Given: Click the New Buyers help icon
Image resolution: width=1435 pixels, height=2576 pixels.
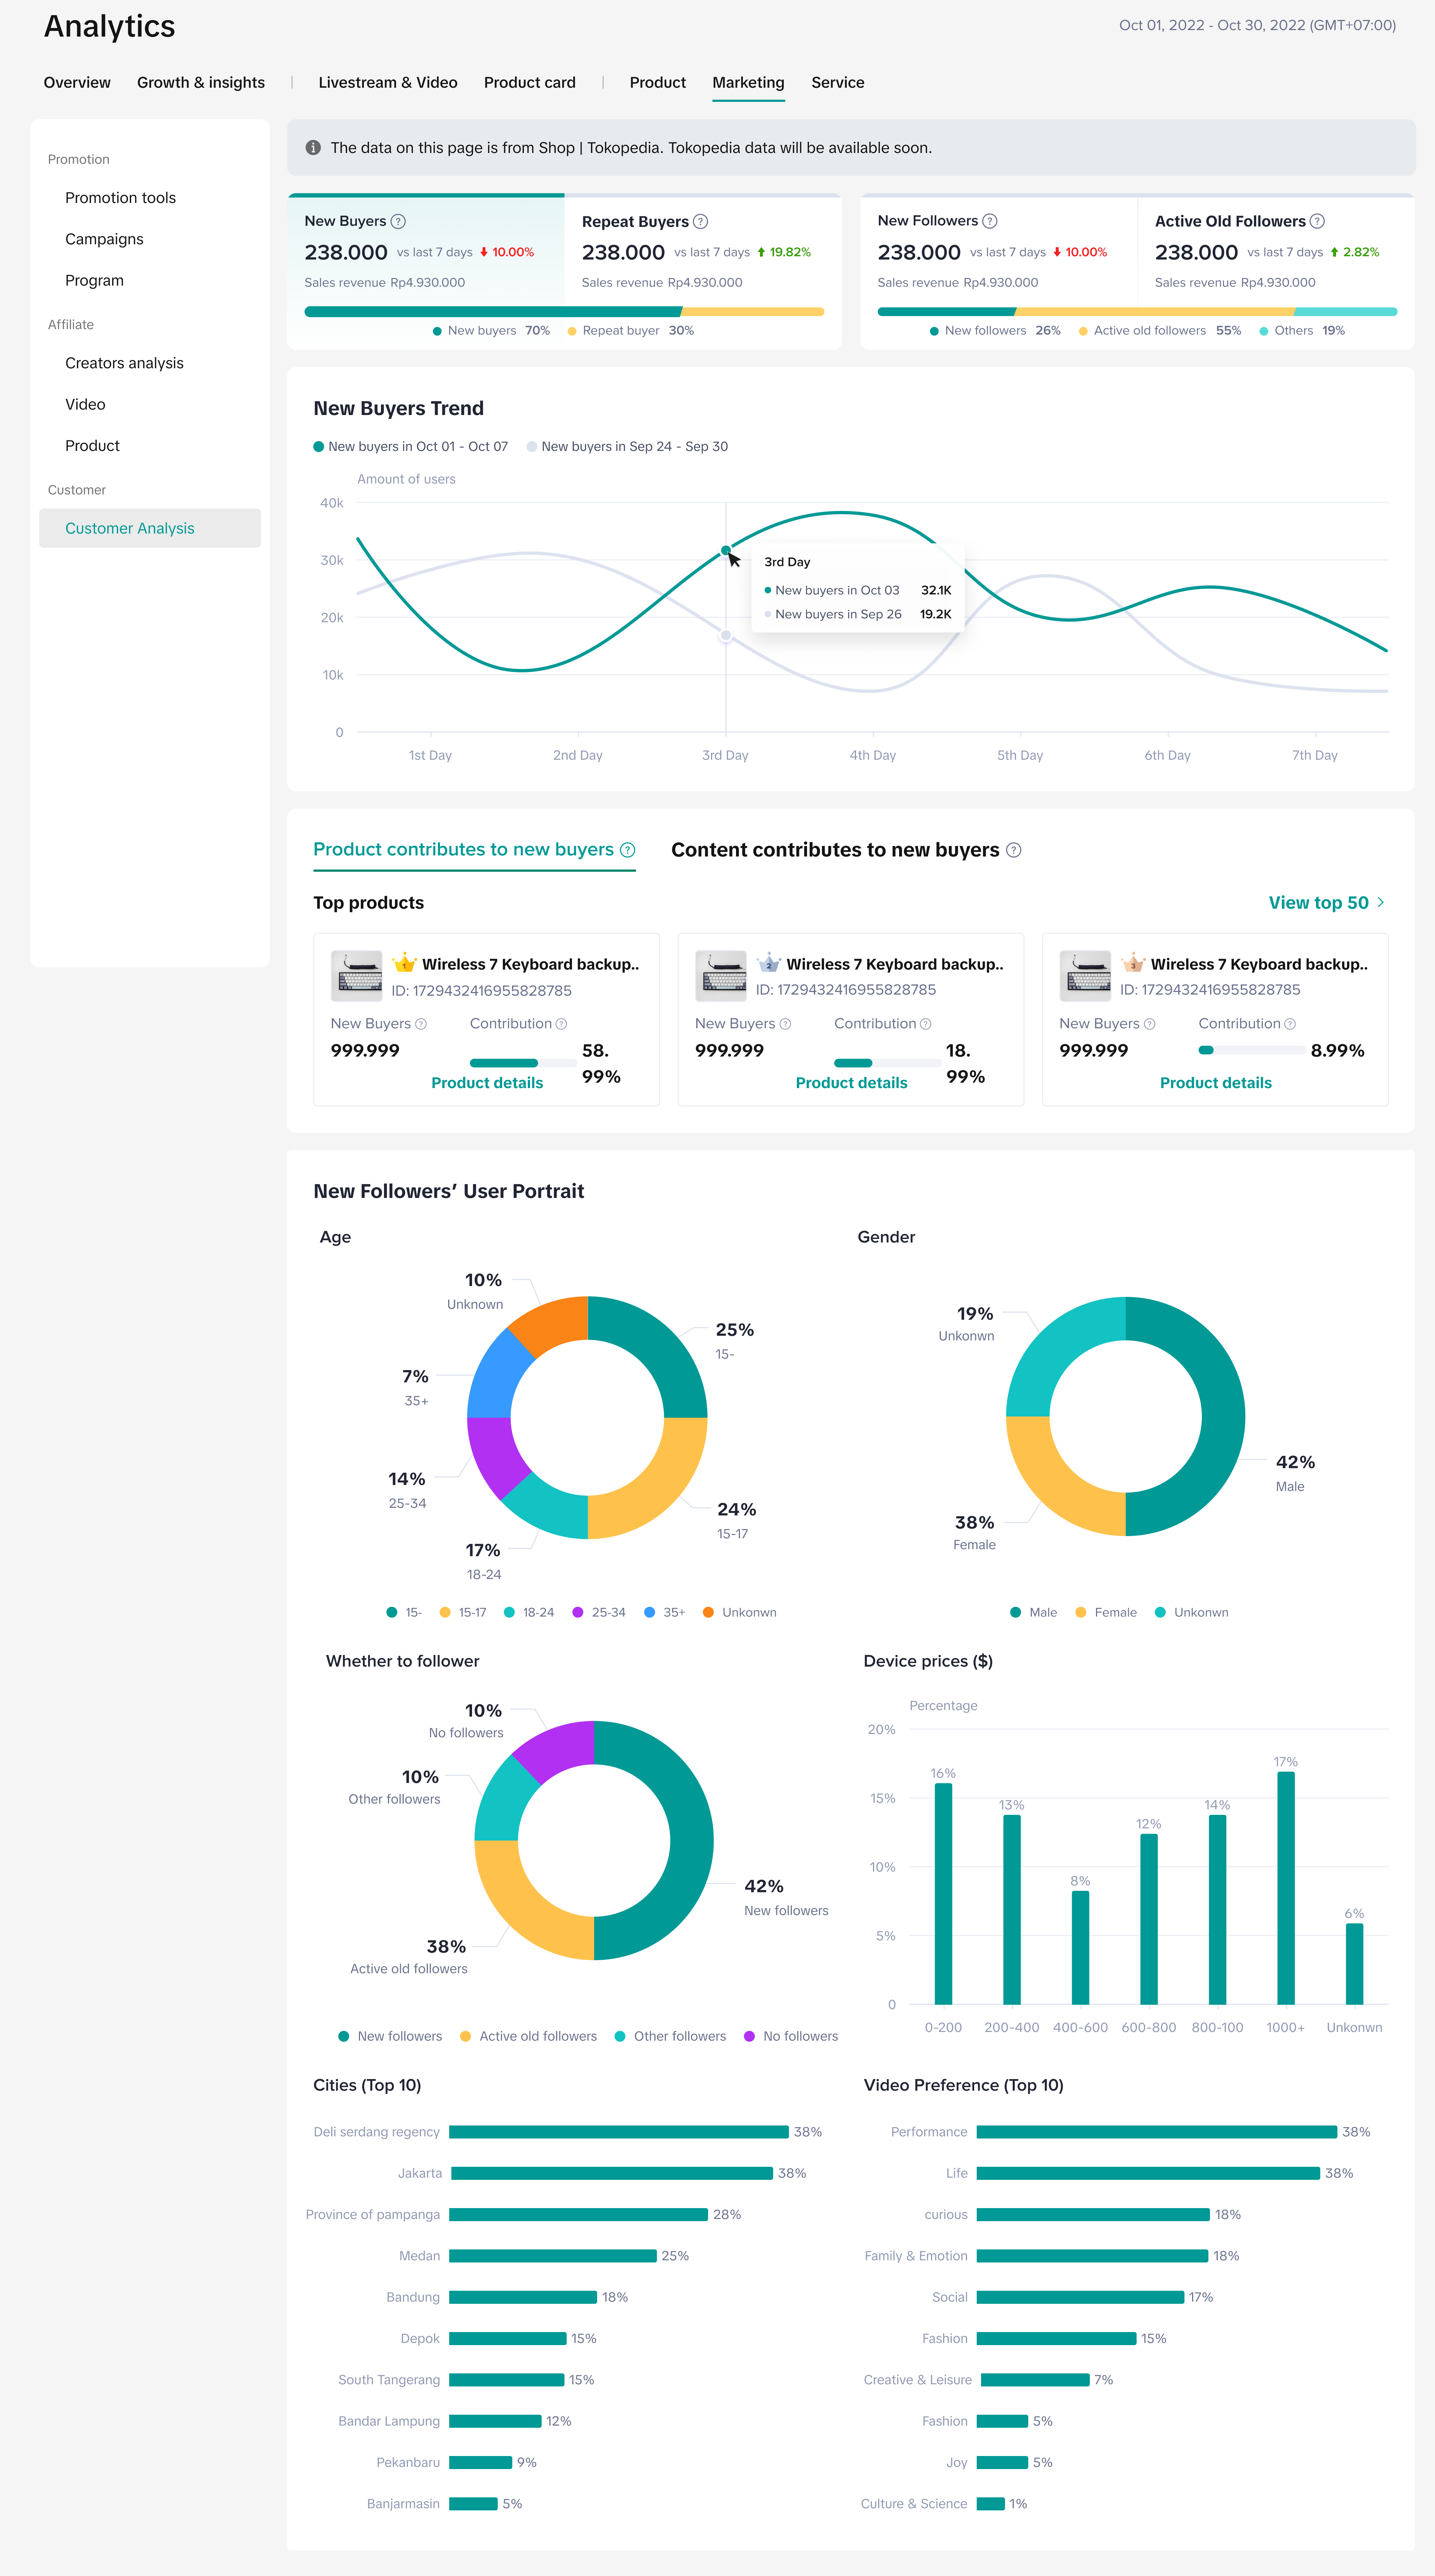Looking at the screenshot, I should pos(398,221).
